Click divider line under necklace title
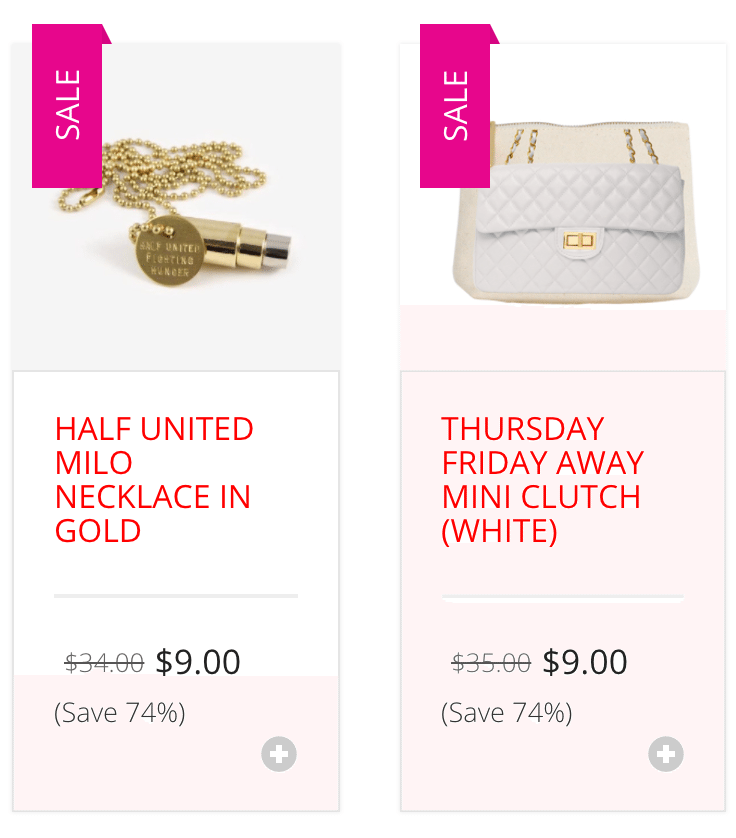Image resolution: width=736 pixels, height=838 pixels. [x=176, y=595]
